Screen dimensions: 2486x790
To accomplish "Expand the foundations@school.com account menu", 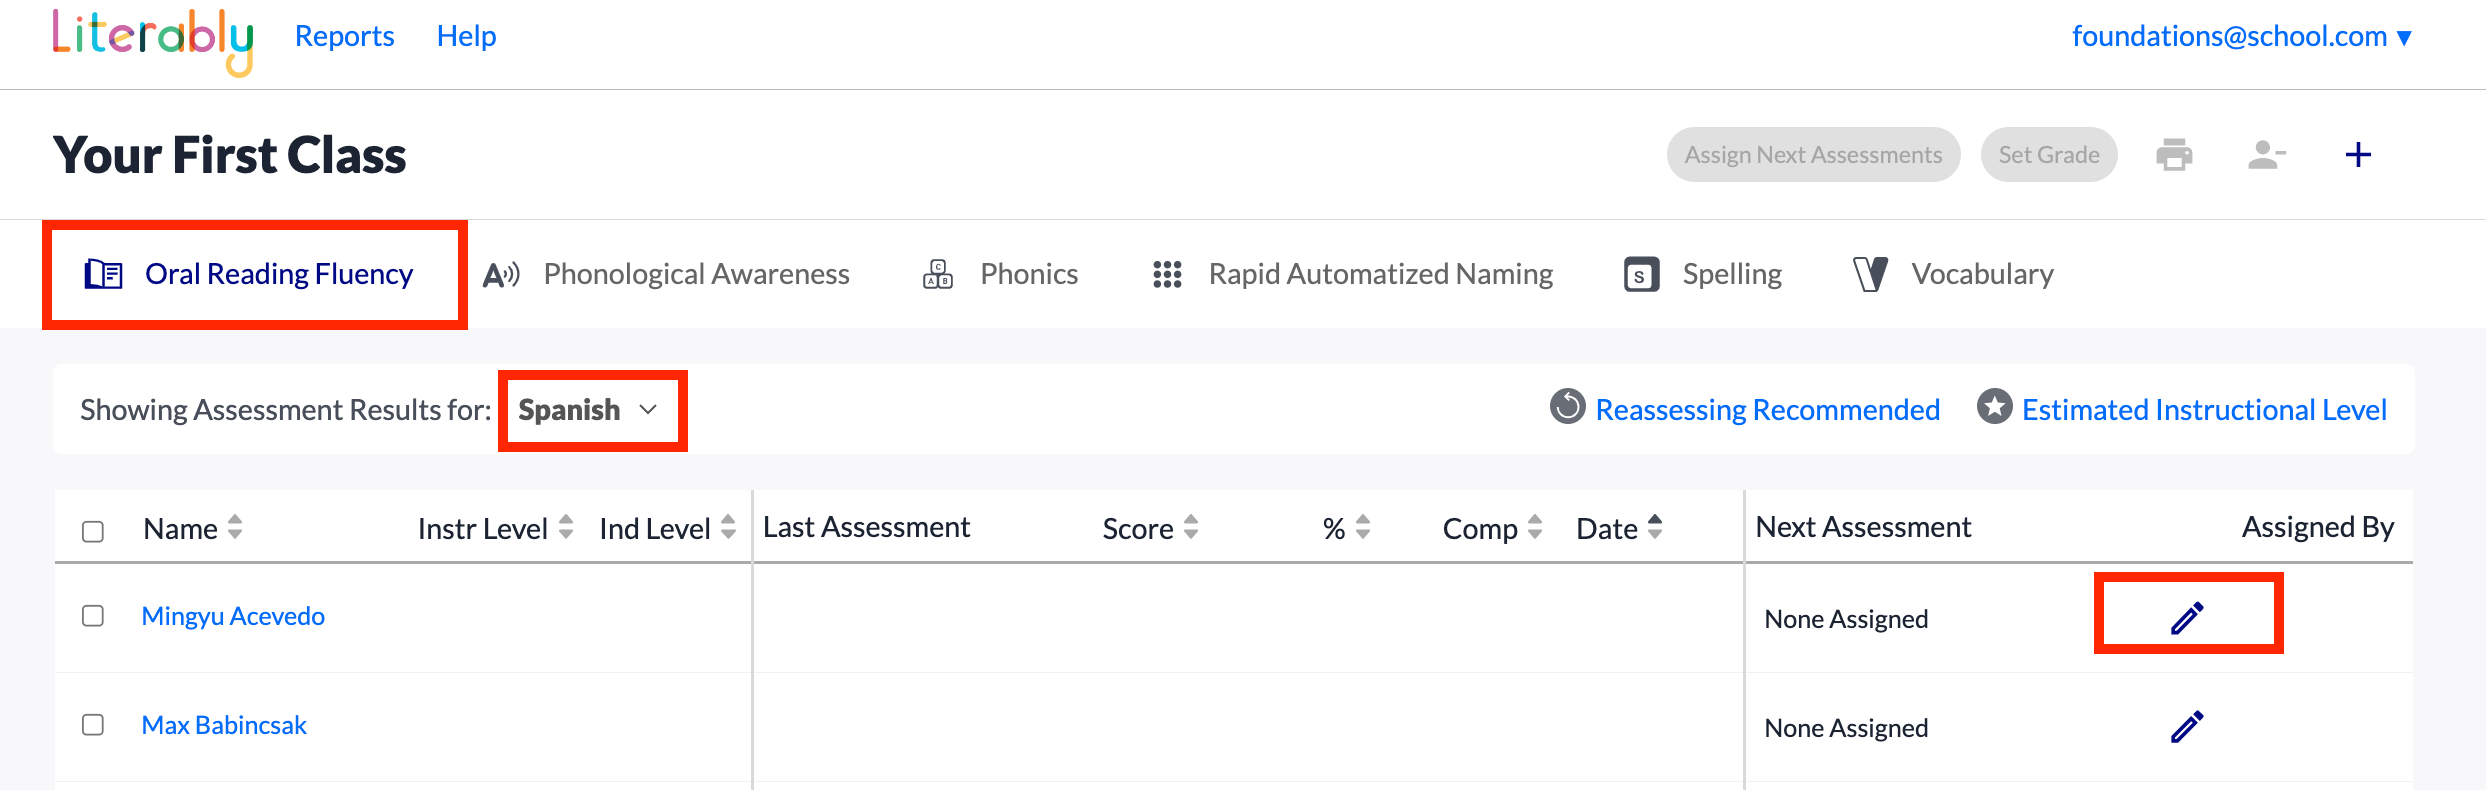I will [x=2241, y=37].
